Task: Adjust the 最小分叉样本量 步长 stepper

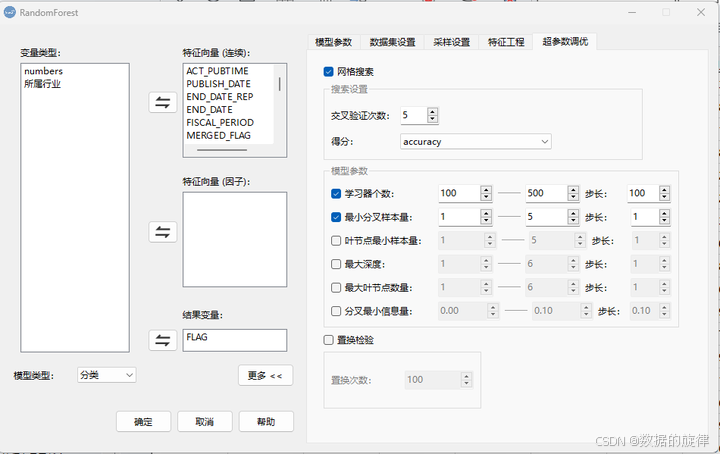Action: [x=664, y=217]
